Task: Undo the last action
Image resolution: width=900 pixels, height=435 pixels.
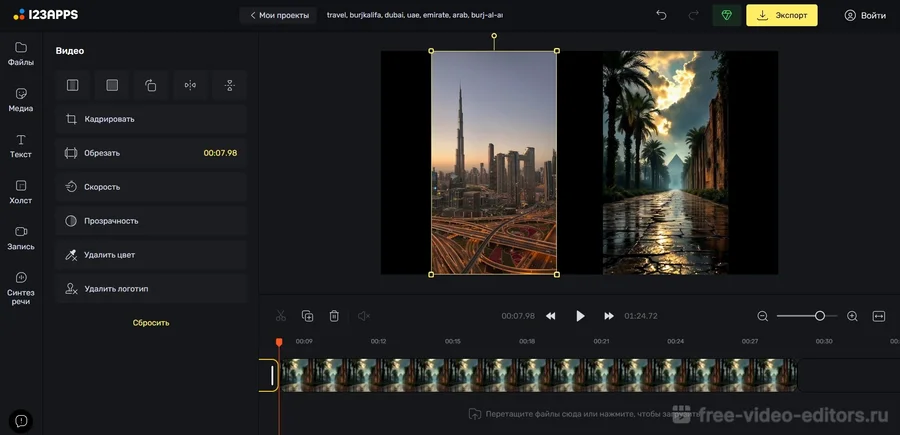Action: point(661,15)
